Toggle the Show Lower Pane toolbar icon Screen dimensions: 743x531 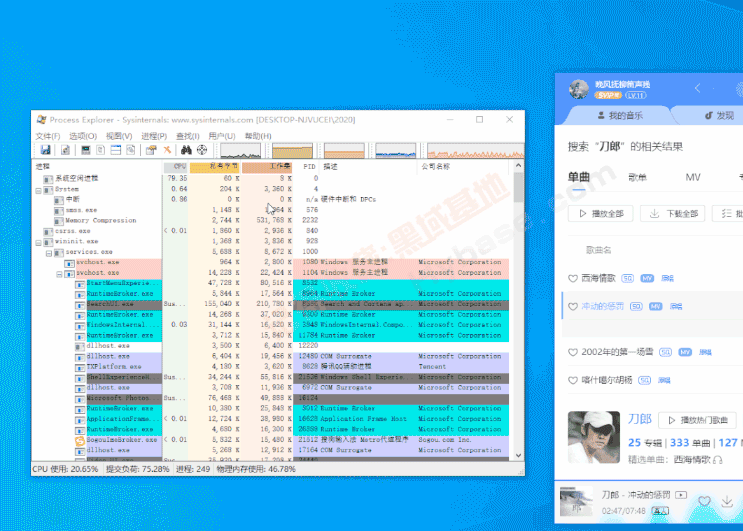(x=116, y=150)
